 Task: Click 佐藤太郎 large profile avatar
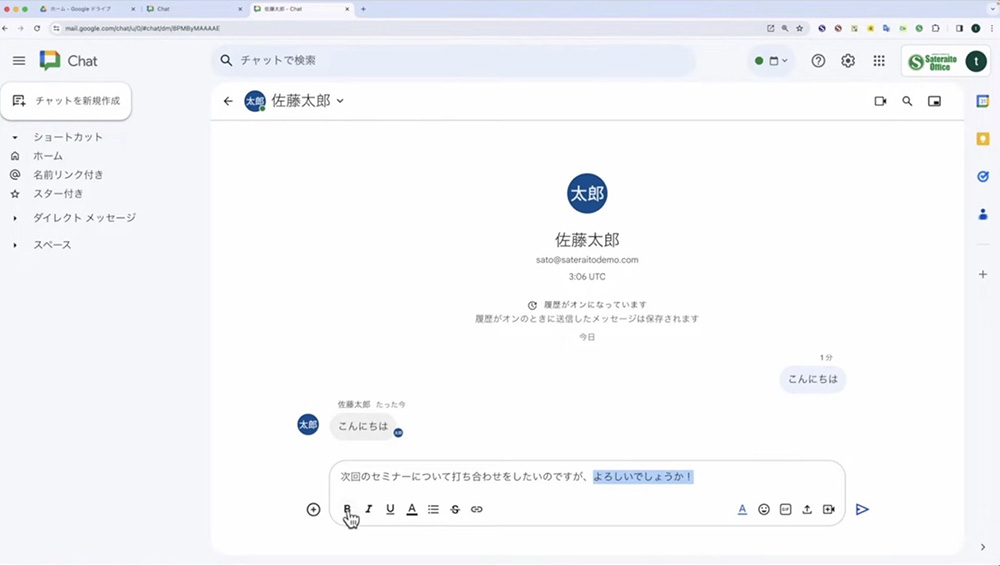tap(587, 193)
